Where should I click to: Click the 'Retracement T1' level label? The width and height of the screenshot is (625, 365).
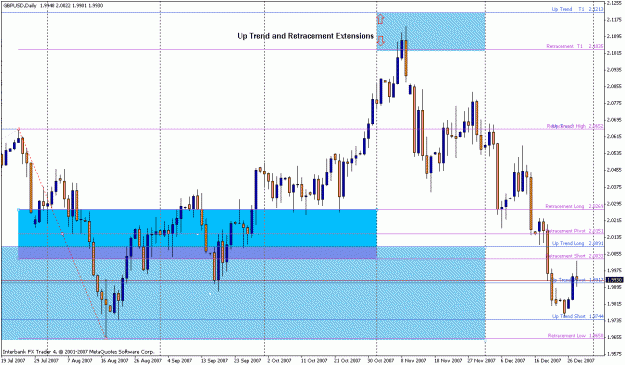tap(574, 46)
